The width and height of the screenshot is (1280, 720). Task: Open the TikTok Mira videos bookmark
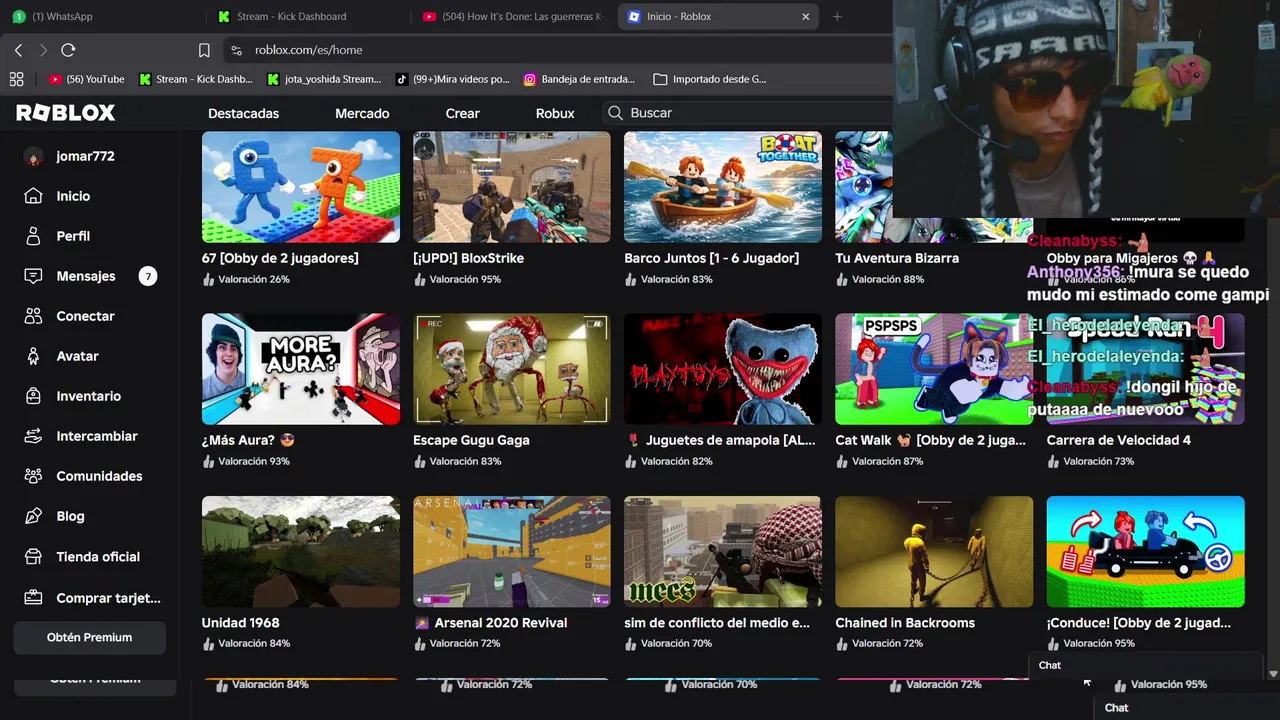[452, 79]
